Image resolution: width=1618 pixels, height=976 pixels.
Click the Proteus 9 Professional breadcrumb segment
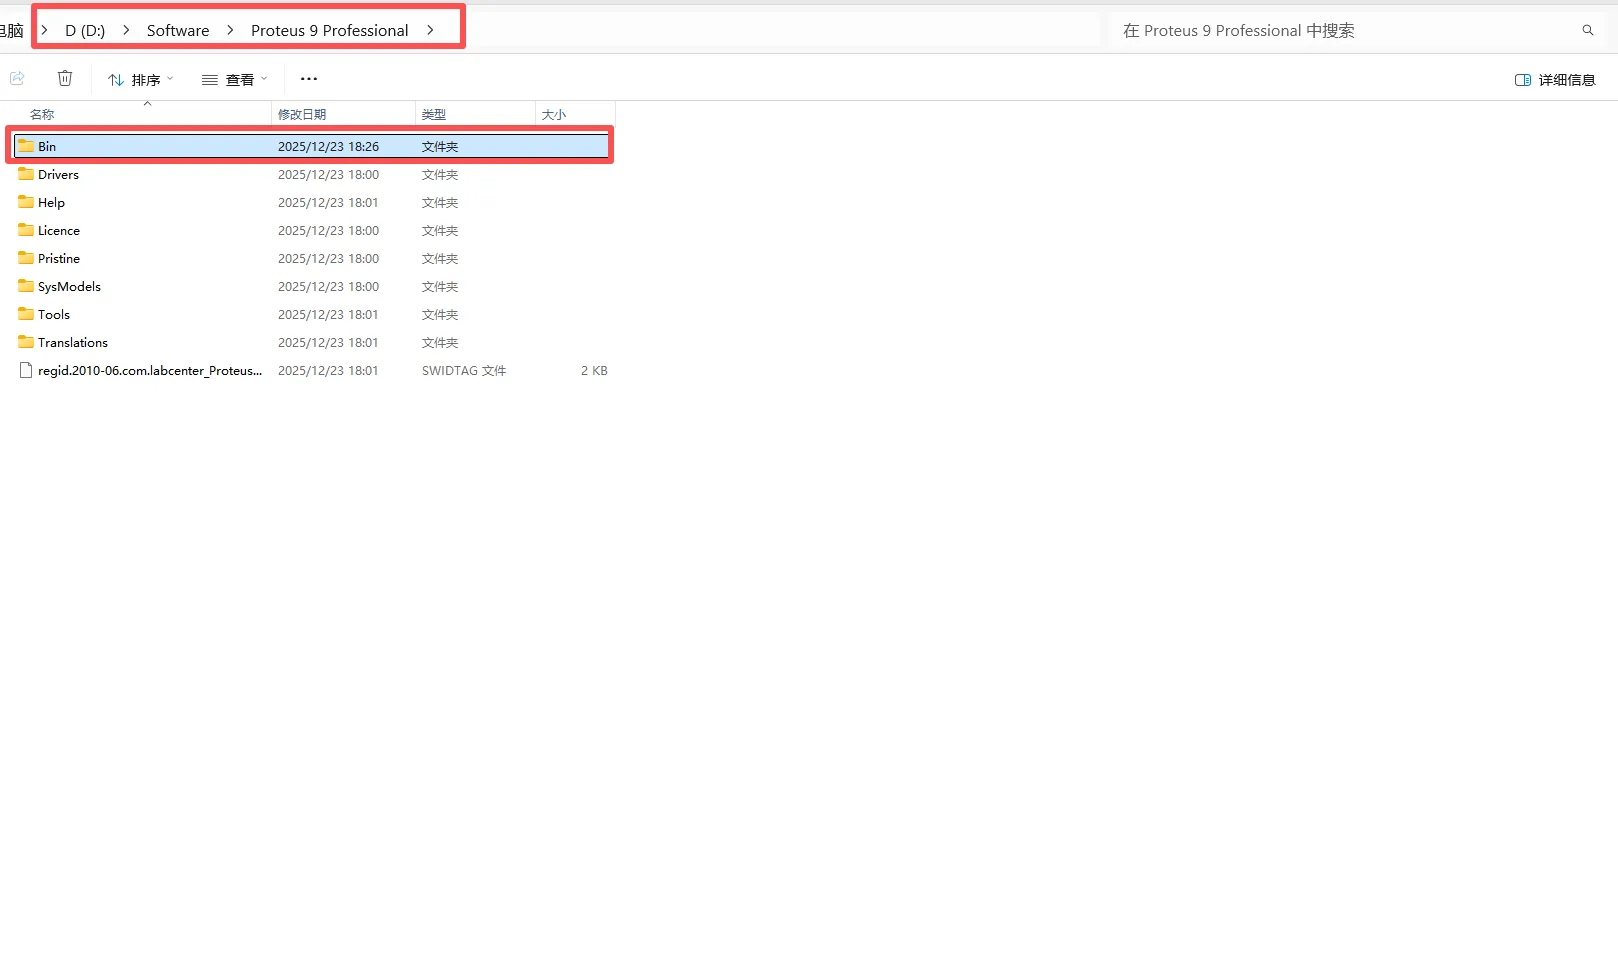click(x=330, y=31)
